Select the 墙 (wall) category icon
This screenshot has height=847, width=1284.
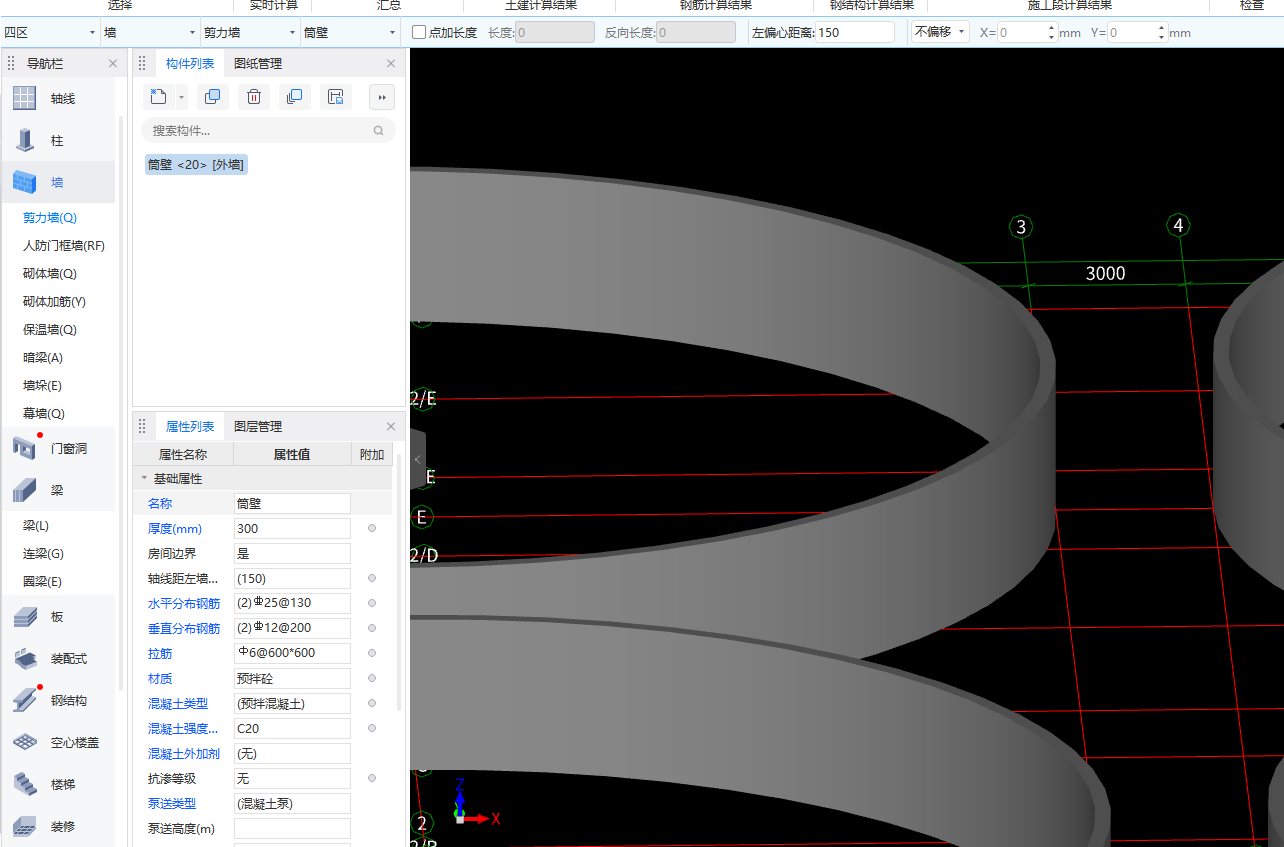(24, 182)
